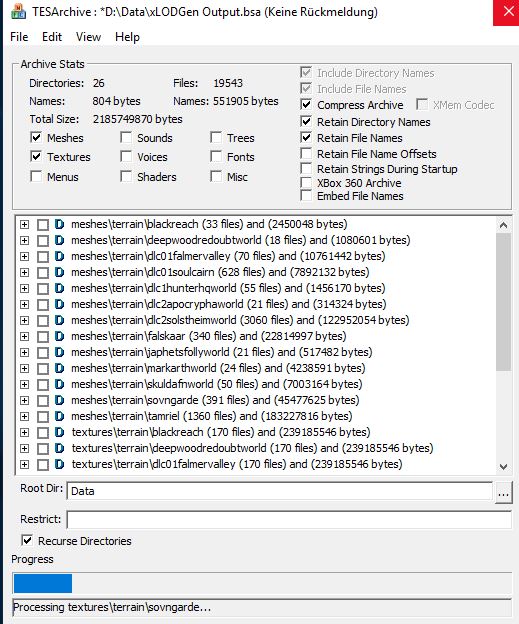Screen dimensions: 519x624
Task: Click the D directory icon for meshes\terrain\deepwoodredoubtworld
Action: click(59, 240)
